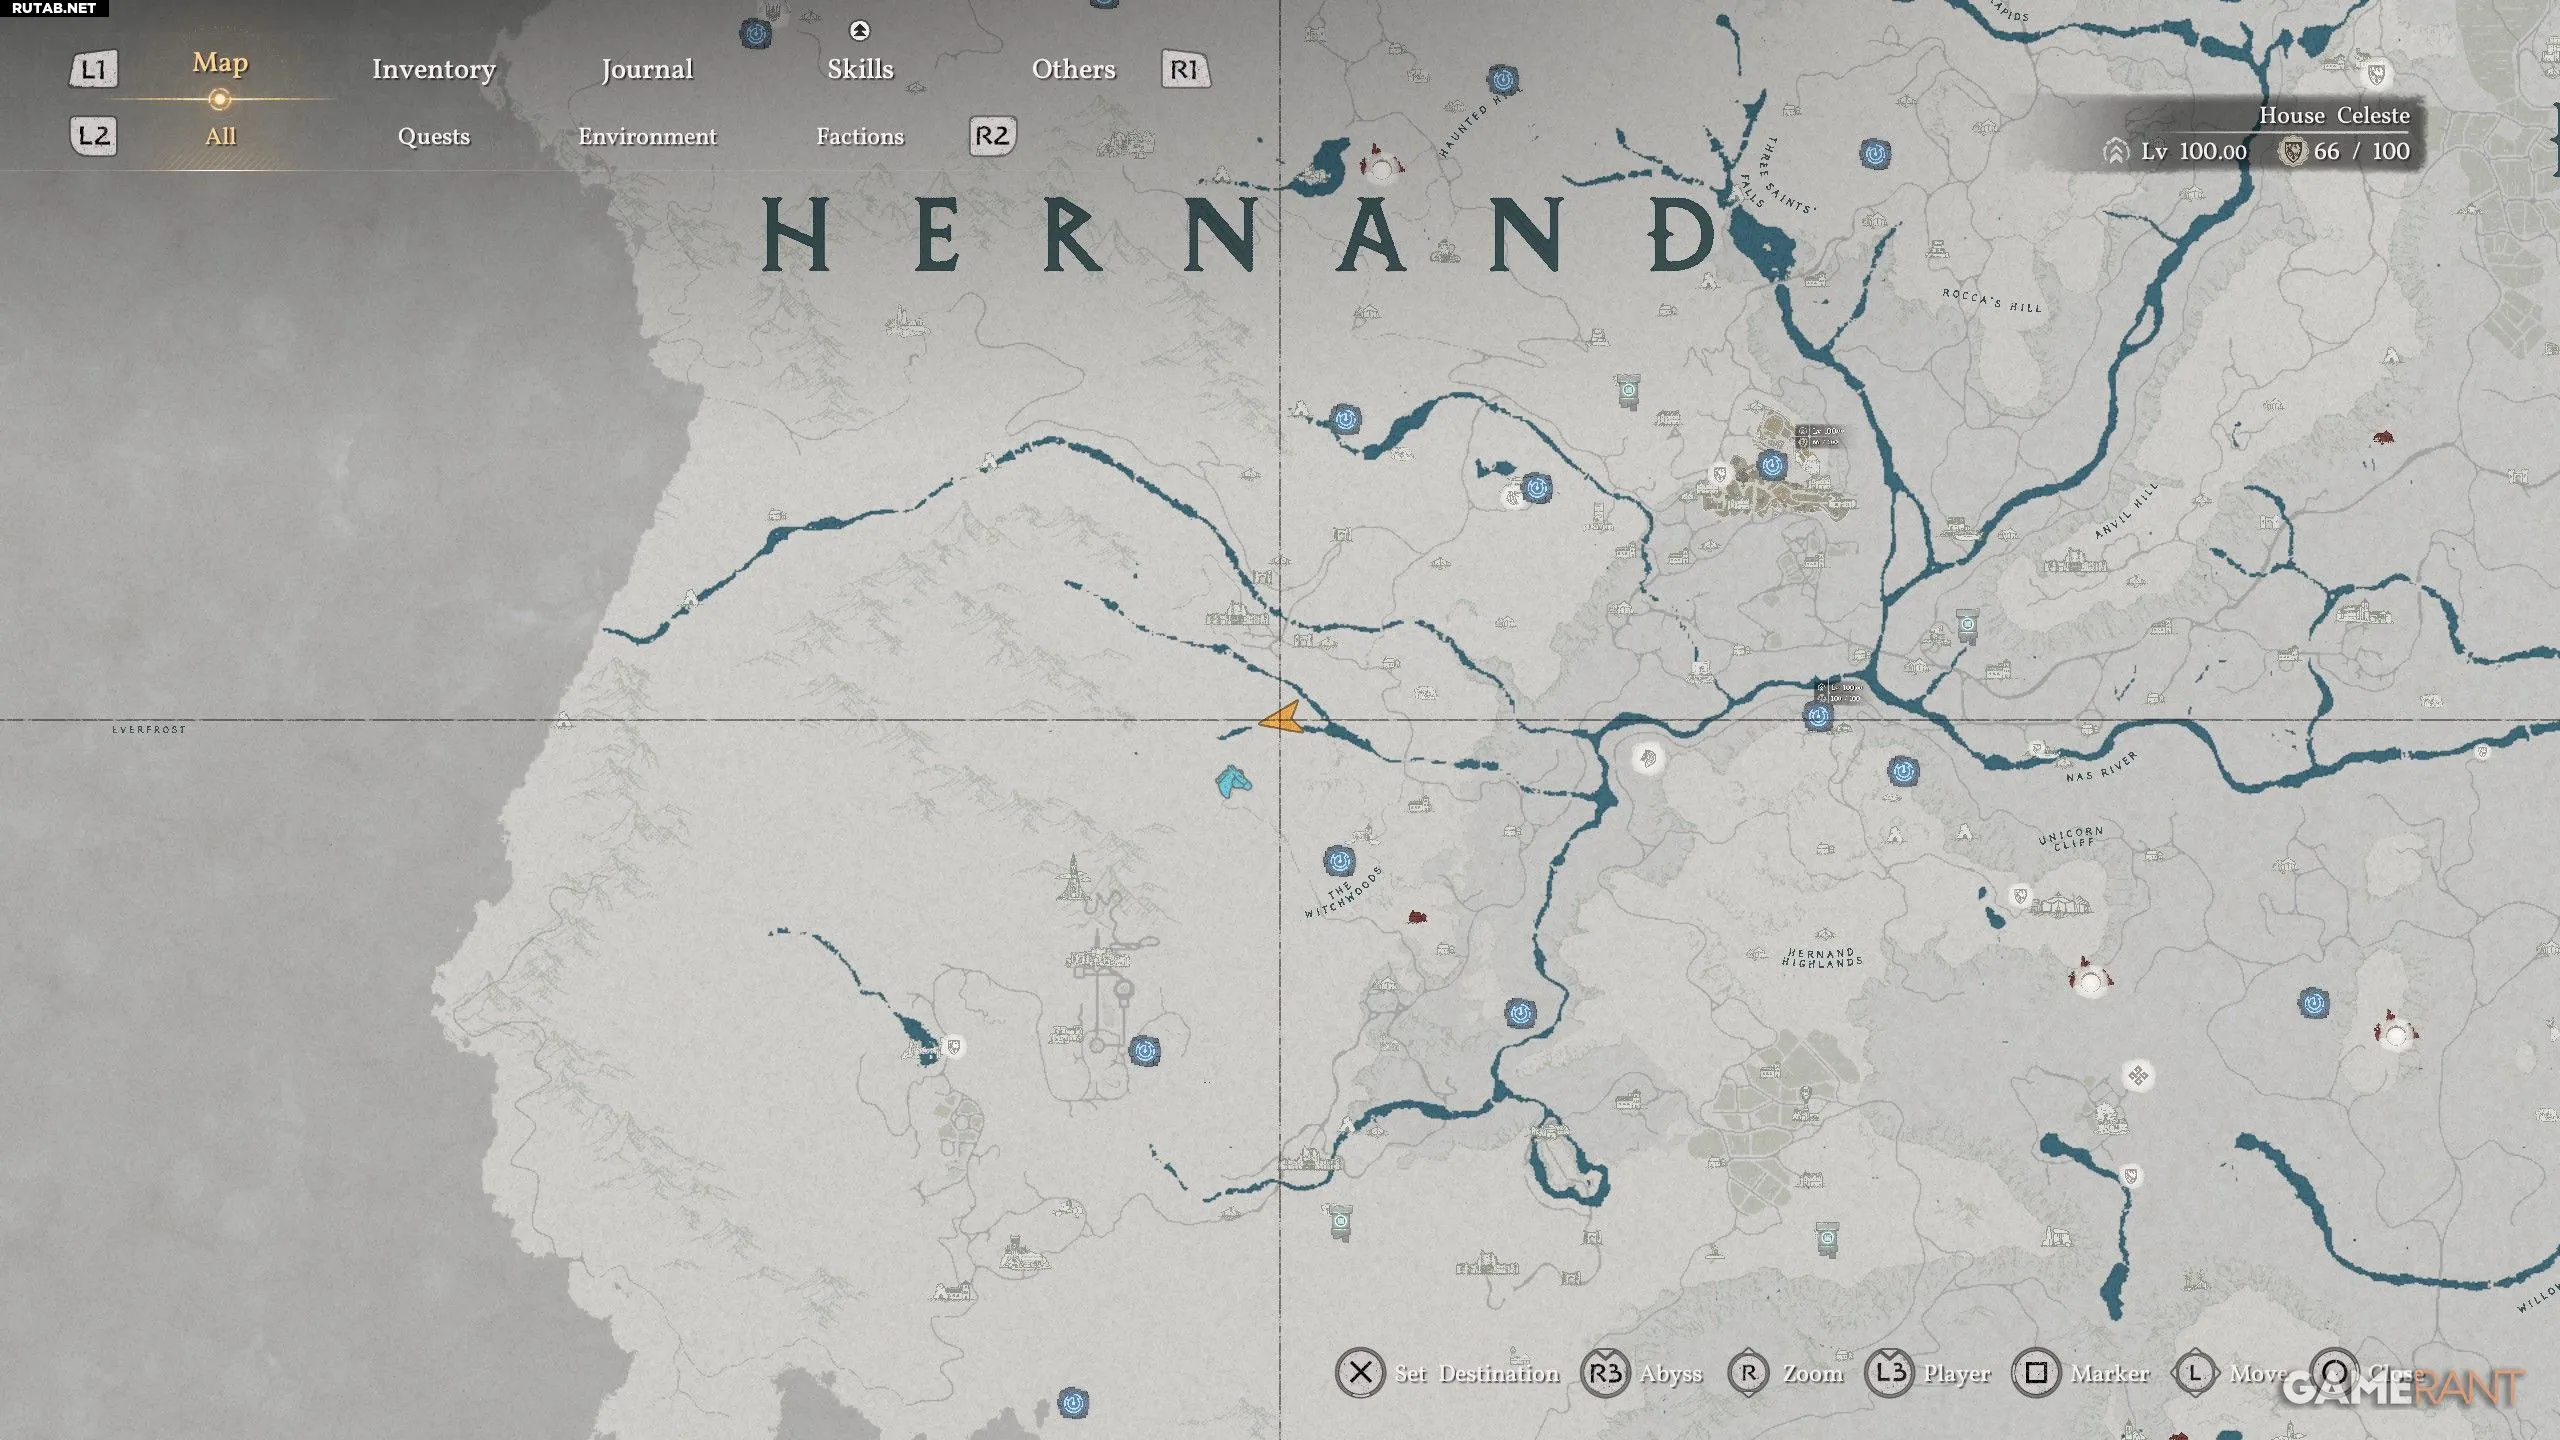Click the R Zoom control icon
Viewport: 2560px width, 1440px height.
(x=1748, y=1373)
